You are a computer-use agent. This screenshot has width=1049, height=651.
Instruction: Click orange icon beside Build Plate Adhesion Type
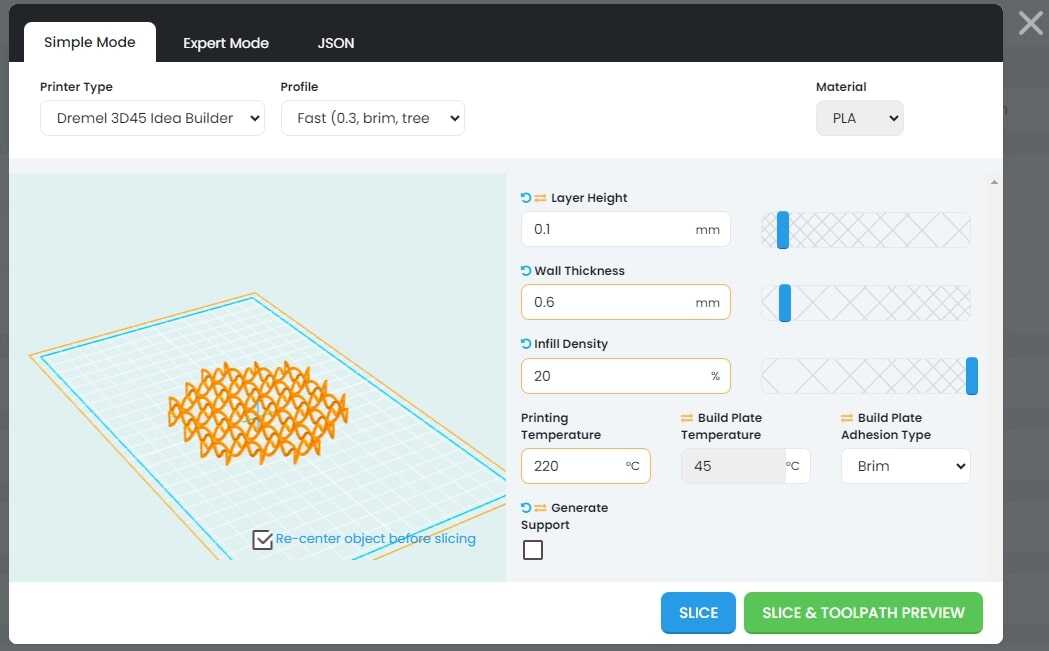(x=847, y=418)
